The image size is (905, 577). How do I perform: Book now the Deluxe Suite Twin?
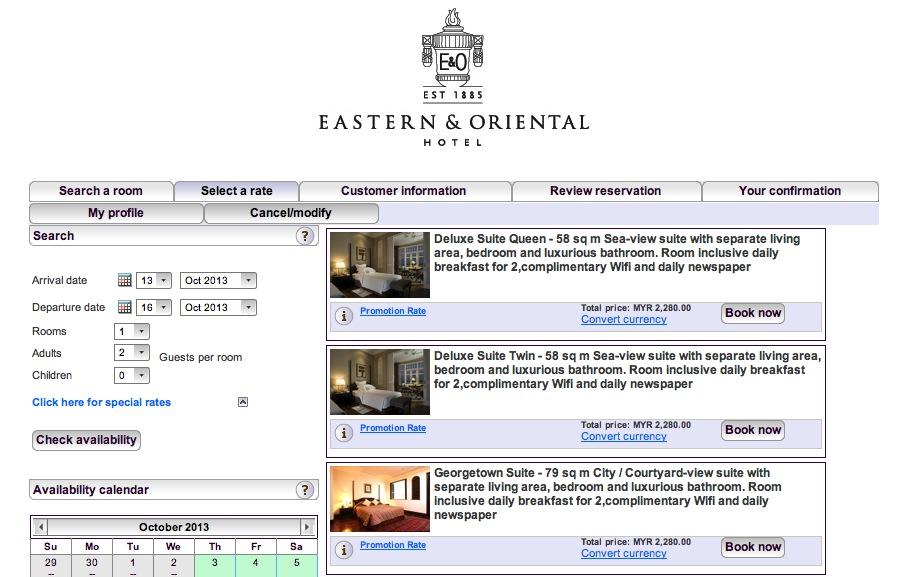tap(753, 430)
